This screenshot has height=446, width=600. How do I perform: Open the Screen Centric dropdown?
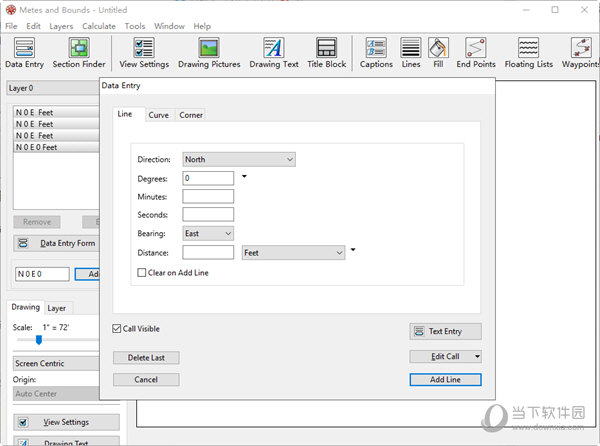coord(56,363)
